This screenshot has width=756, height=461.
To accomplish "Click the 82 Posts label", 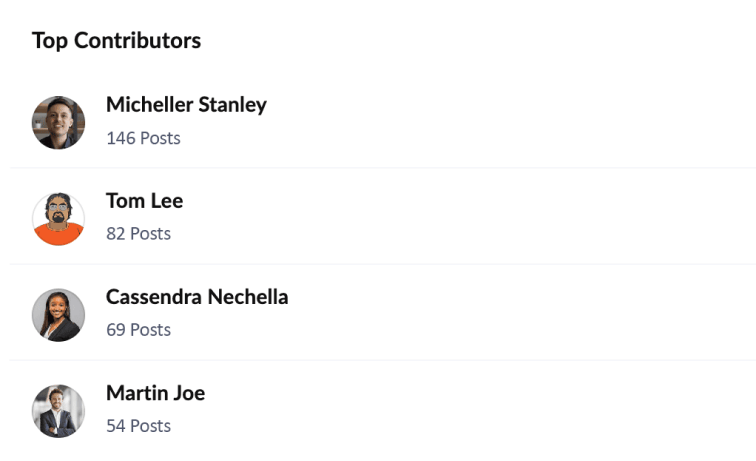I will click(138, 234).
